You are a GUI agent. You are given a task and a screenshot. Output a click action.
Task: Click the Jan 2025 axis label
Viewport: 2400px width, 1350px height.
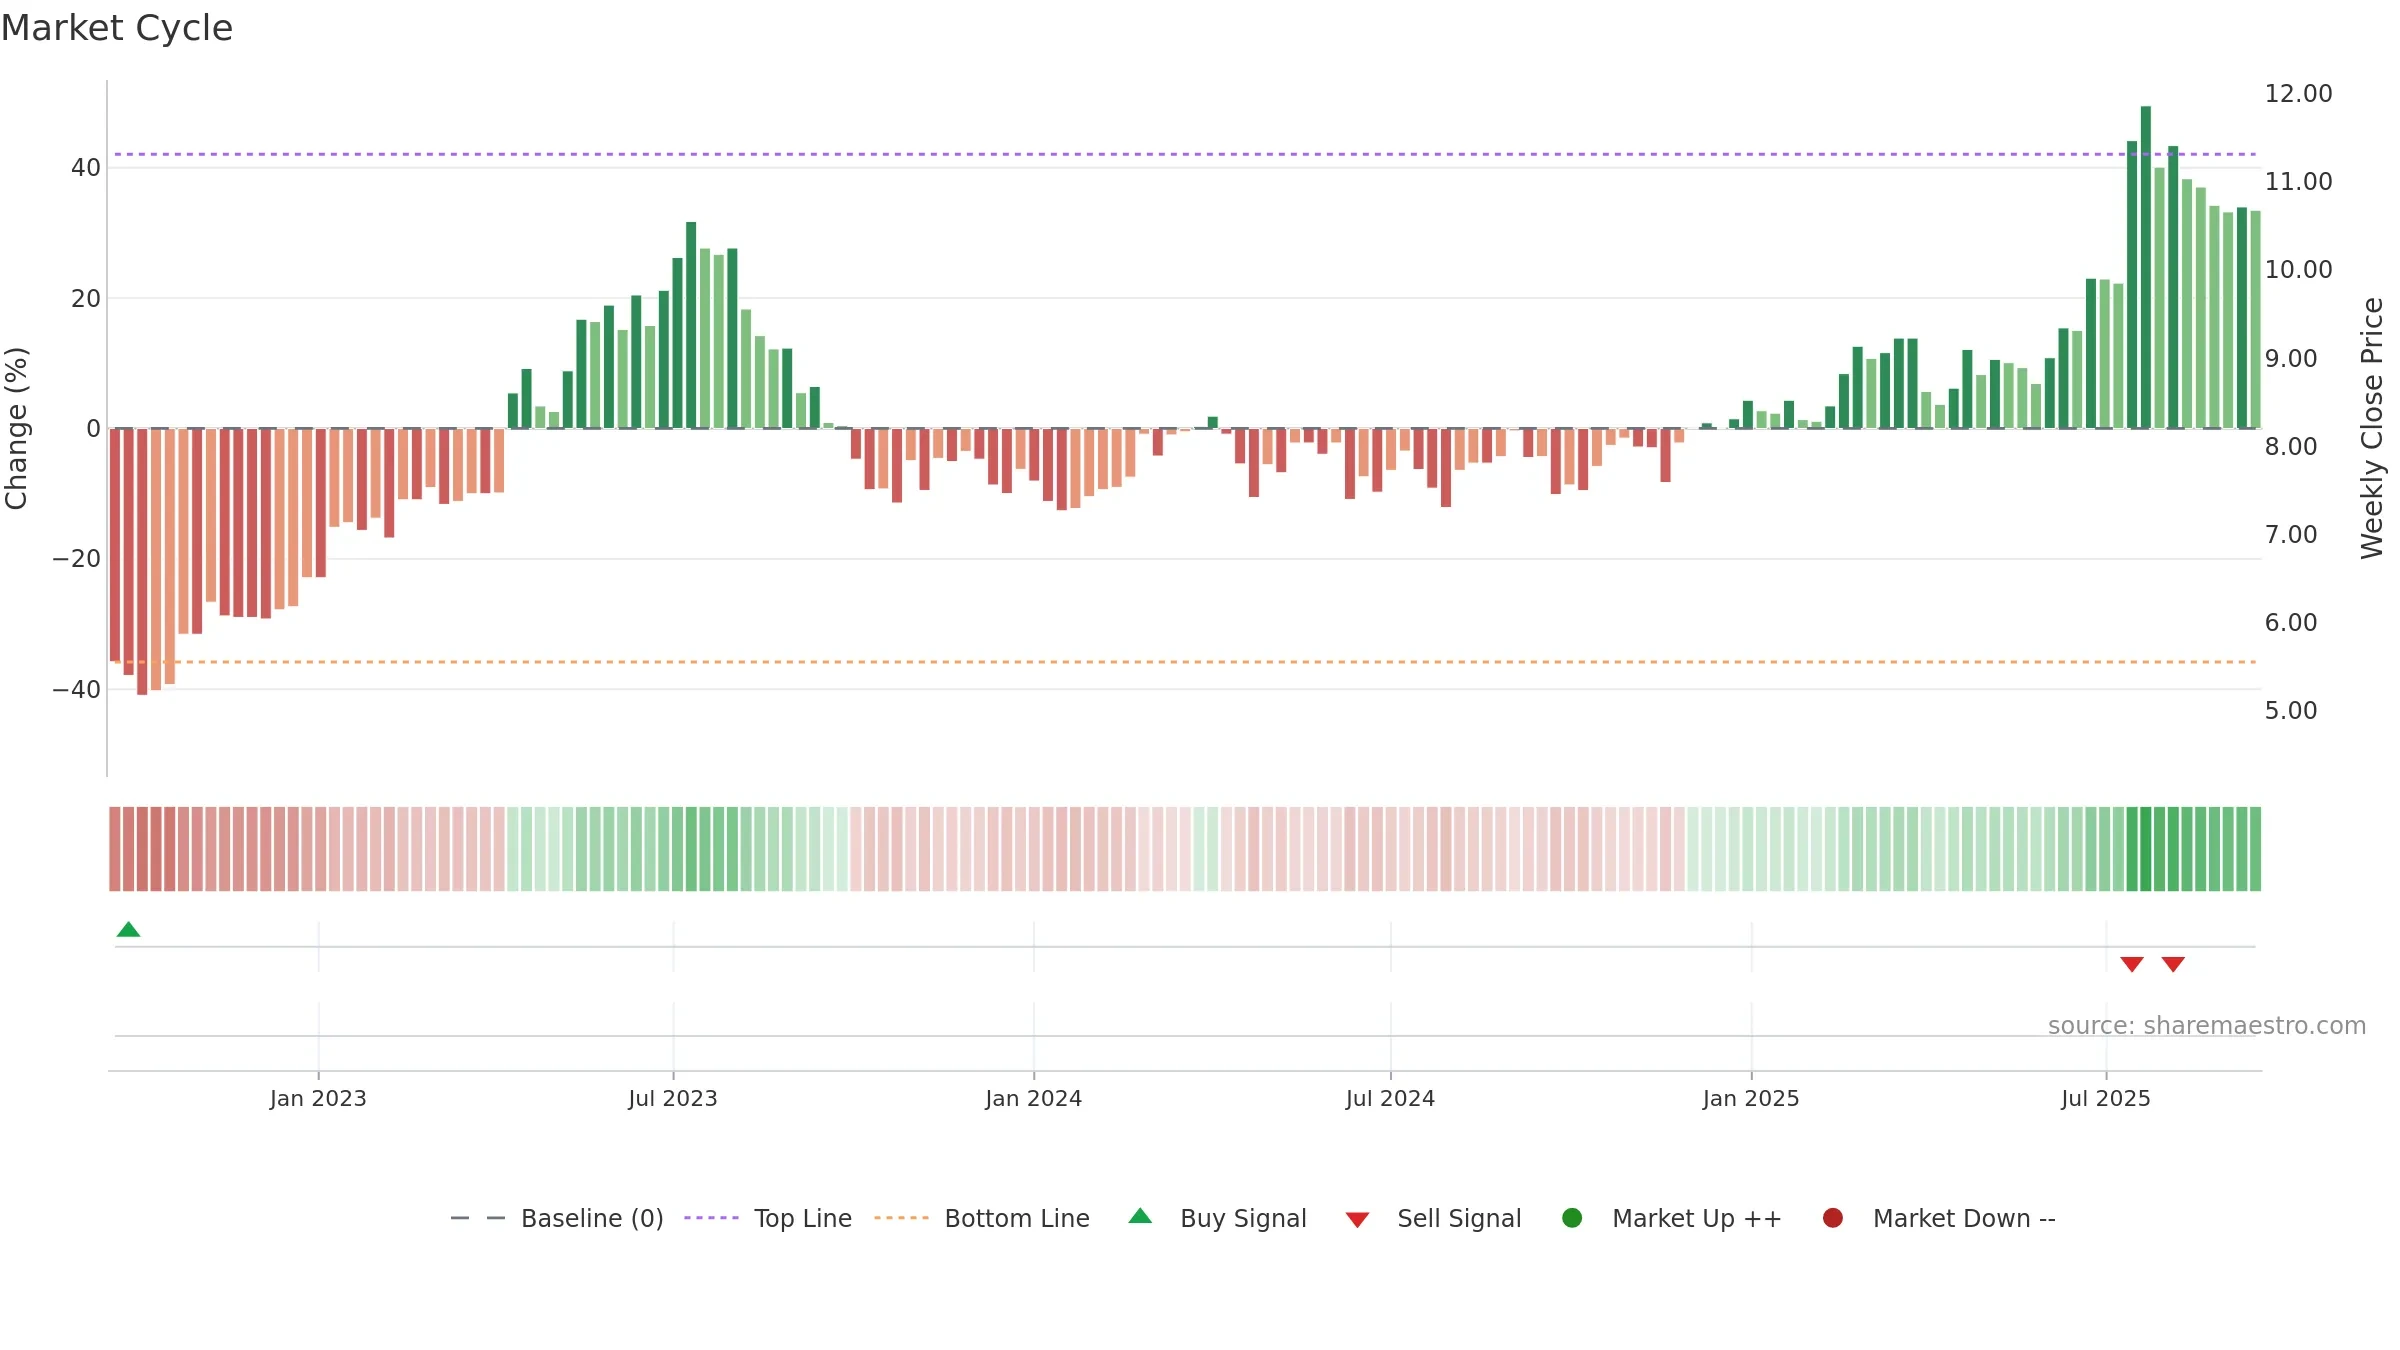pos(1751,1099)
